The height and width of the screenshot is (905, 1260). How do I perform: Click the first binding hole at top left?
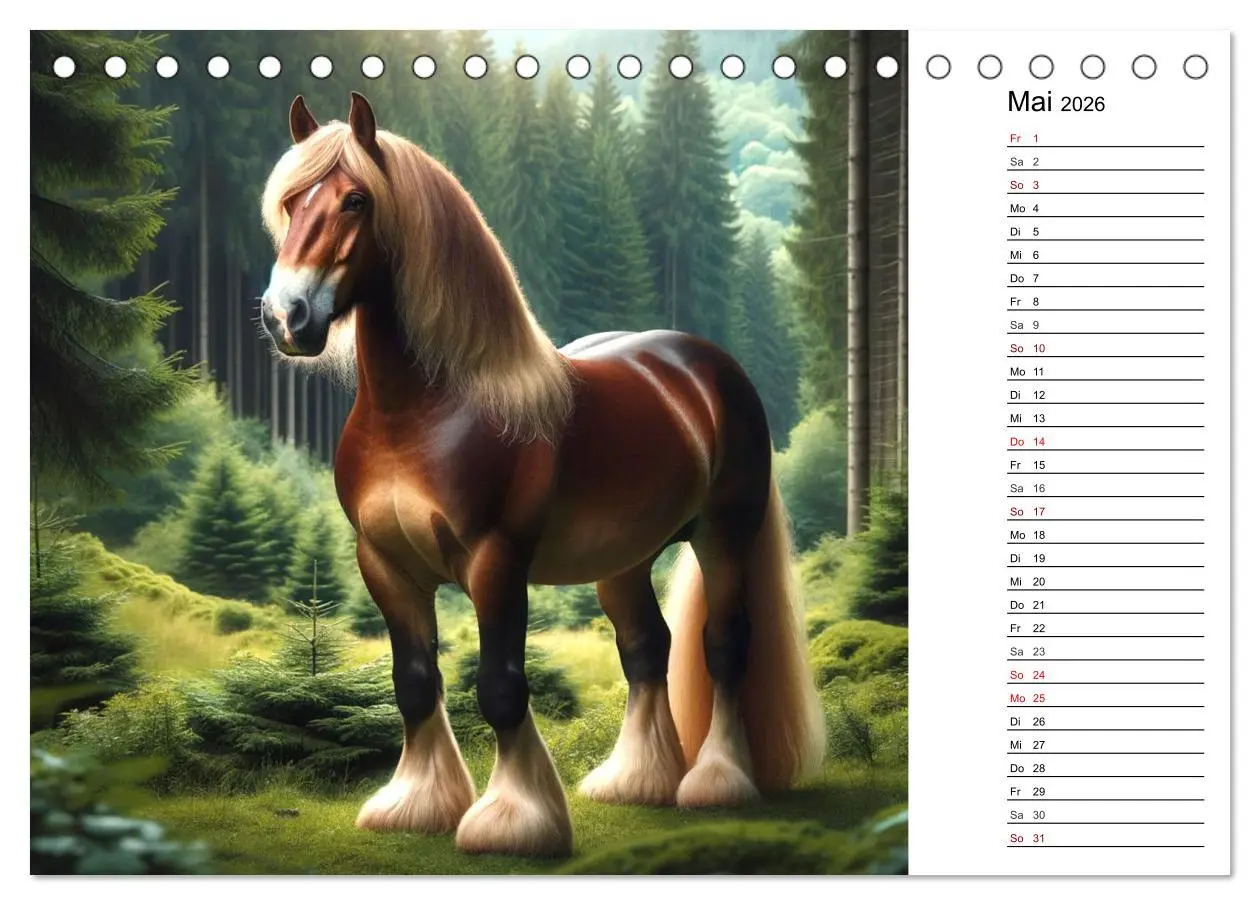click(x=64, y=67)
